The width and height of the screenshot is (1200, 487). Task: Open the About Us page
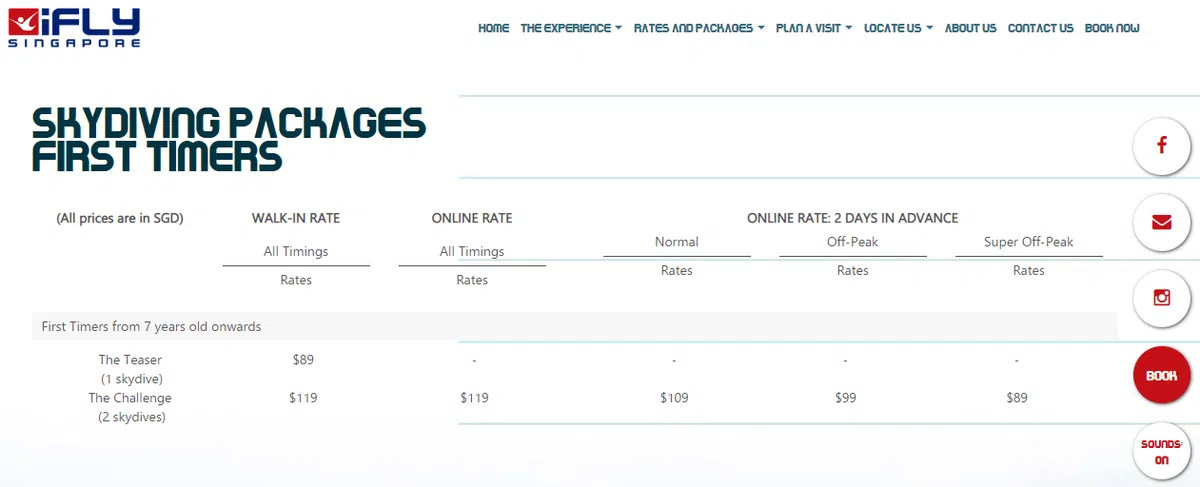[970, 28]
